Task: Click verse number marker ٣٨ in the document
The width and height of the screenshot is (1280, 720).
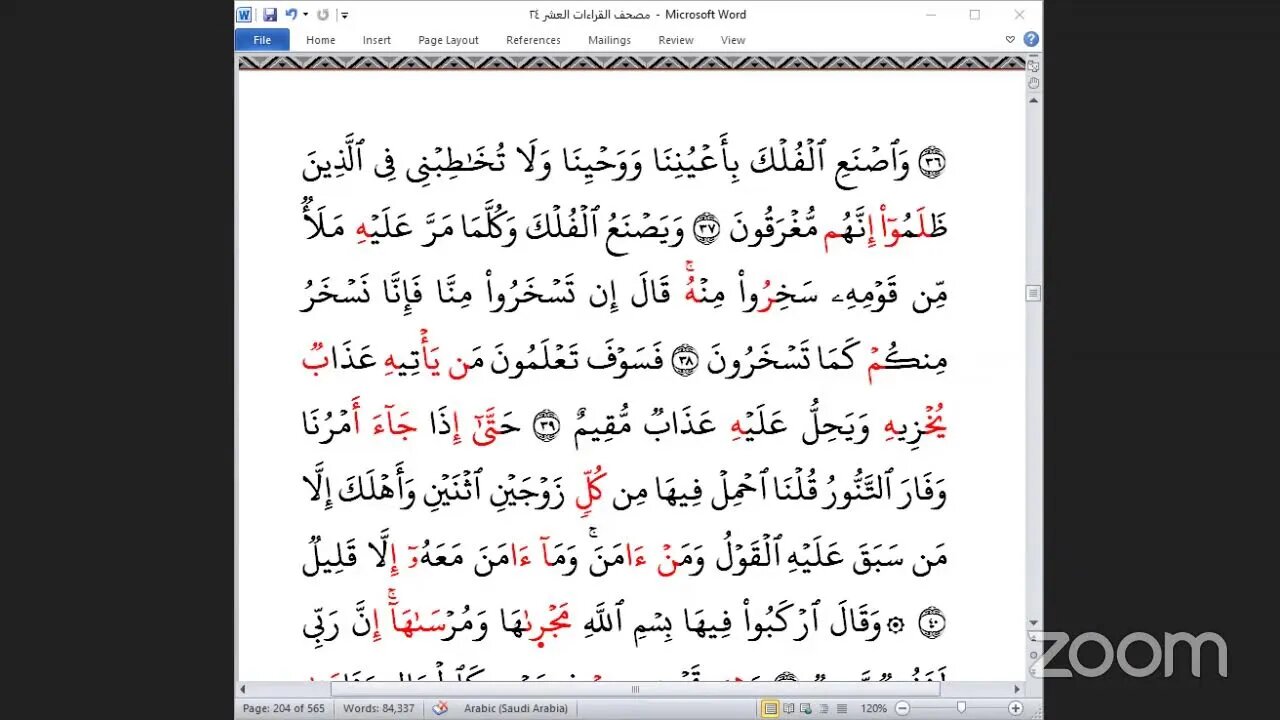Action: pyautogui.click(x=686, y=360)
